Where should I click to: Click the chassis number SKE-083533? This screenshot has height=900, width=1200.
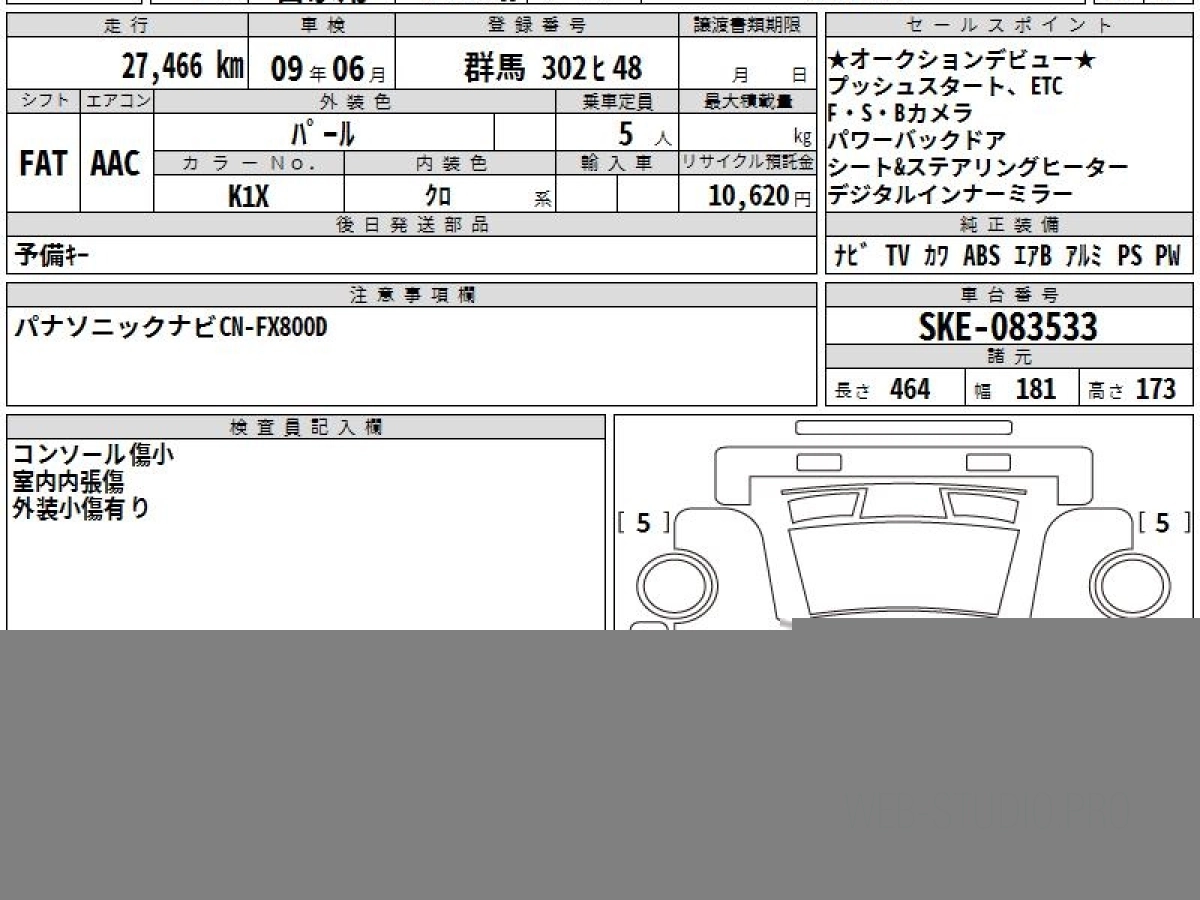tap(1008, 327)
